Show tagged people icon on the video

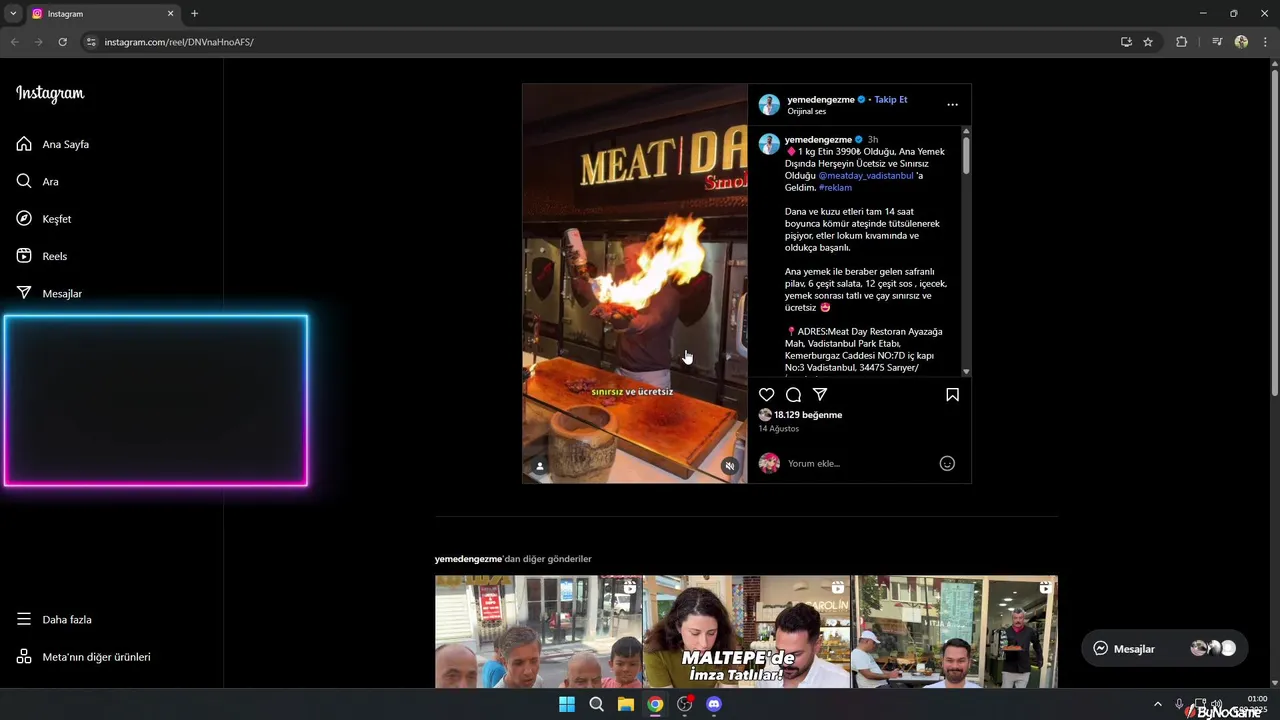point(540,466)
